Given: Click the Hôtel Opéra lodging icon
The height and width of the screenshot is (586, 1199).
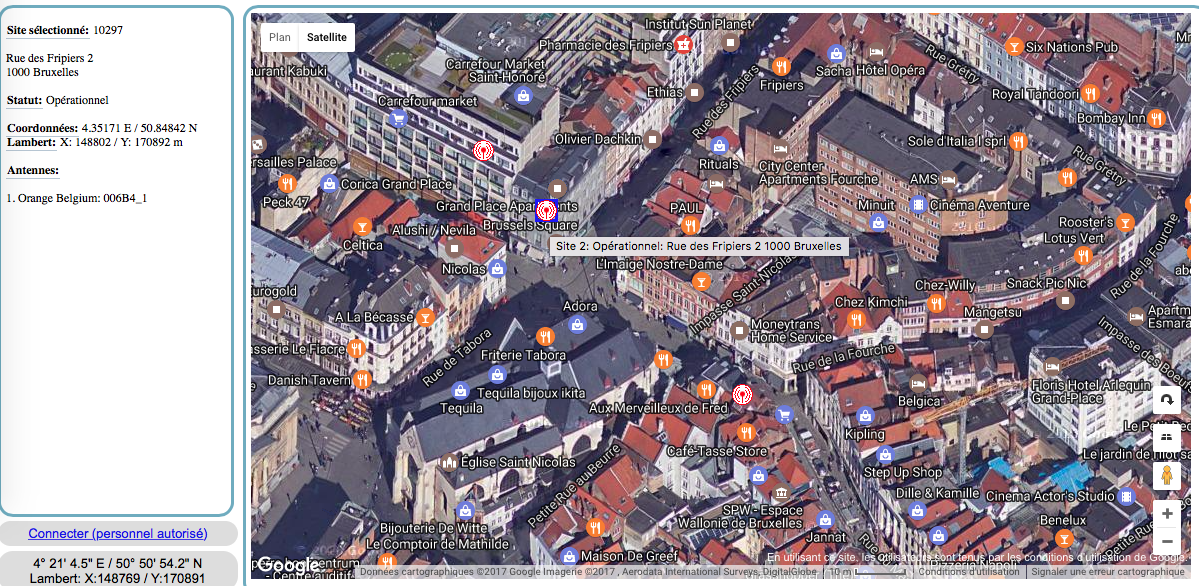Looking at the screenshot, I should 878,54.
